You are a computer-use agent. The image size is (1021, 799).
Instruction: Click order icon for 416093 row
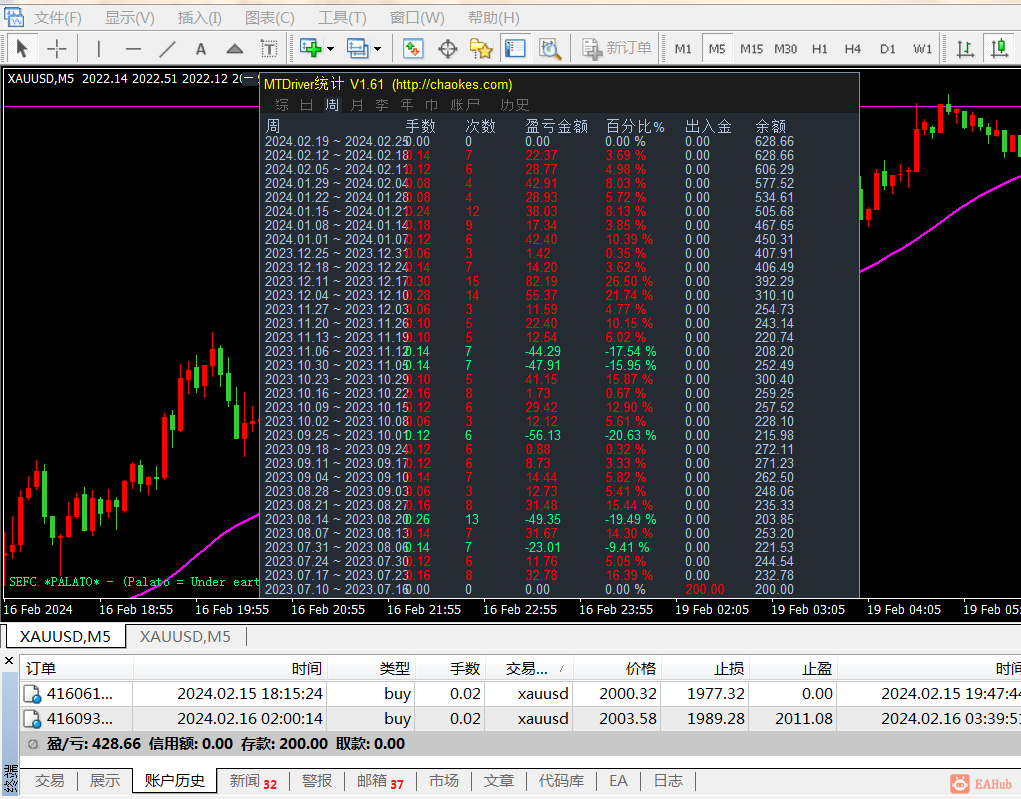[32, 719]
